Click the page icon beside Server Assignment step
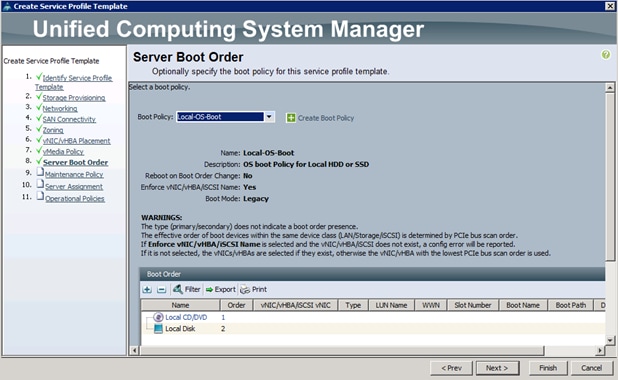This screenshot has width=618, height=380. click(x=40, y=184)
